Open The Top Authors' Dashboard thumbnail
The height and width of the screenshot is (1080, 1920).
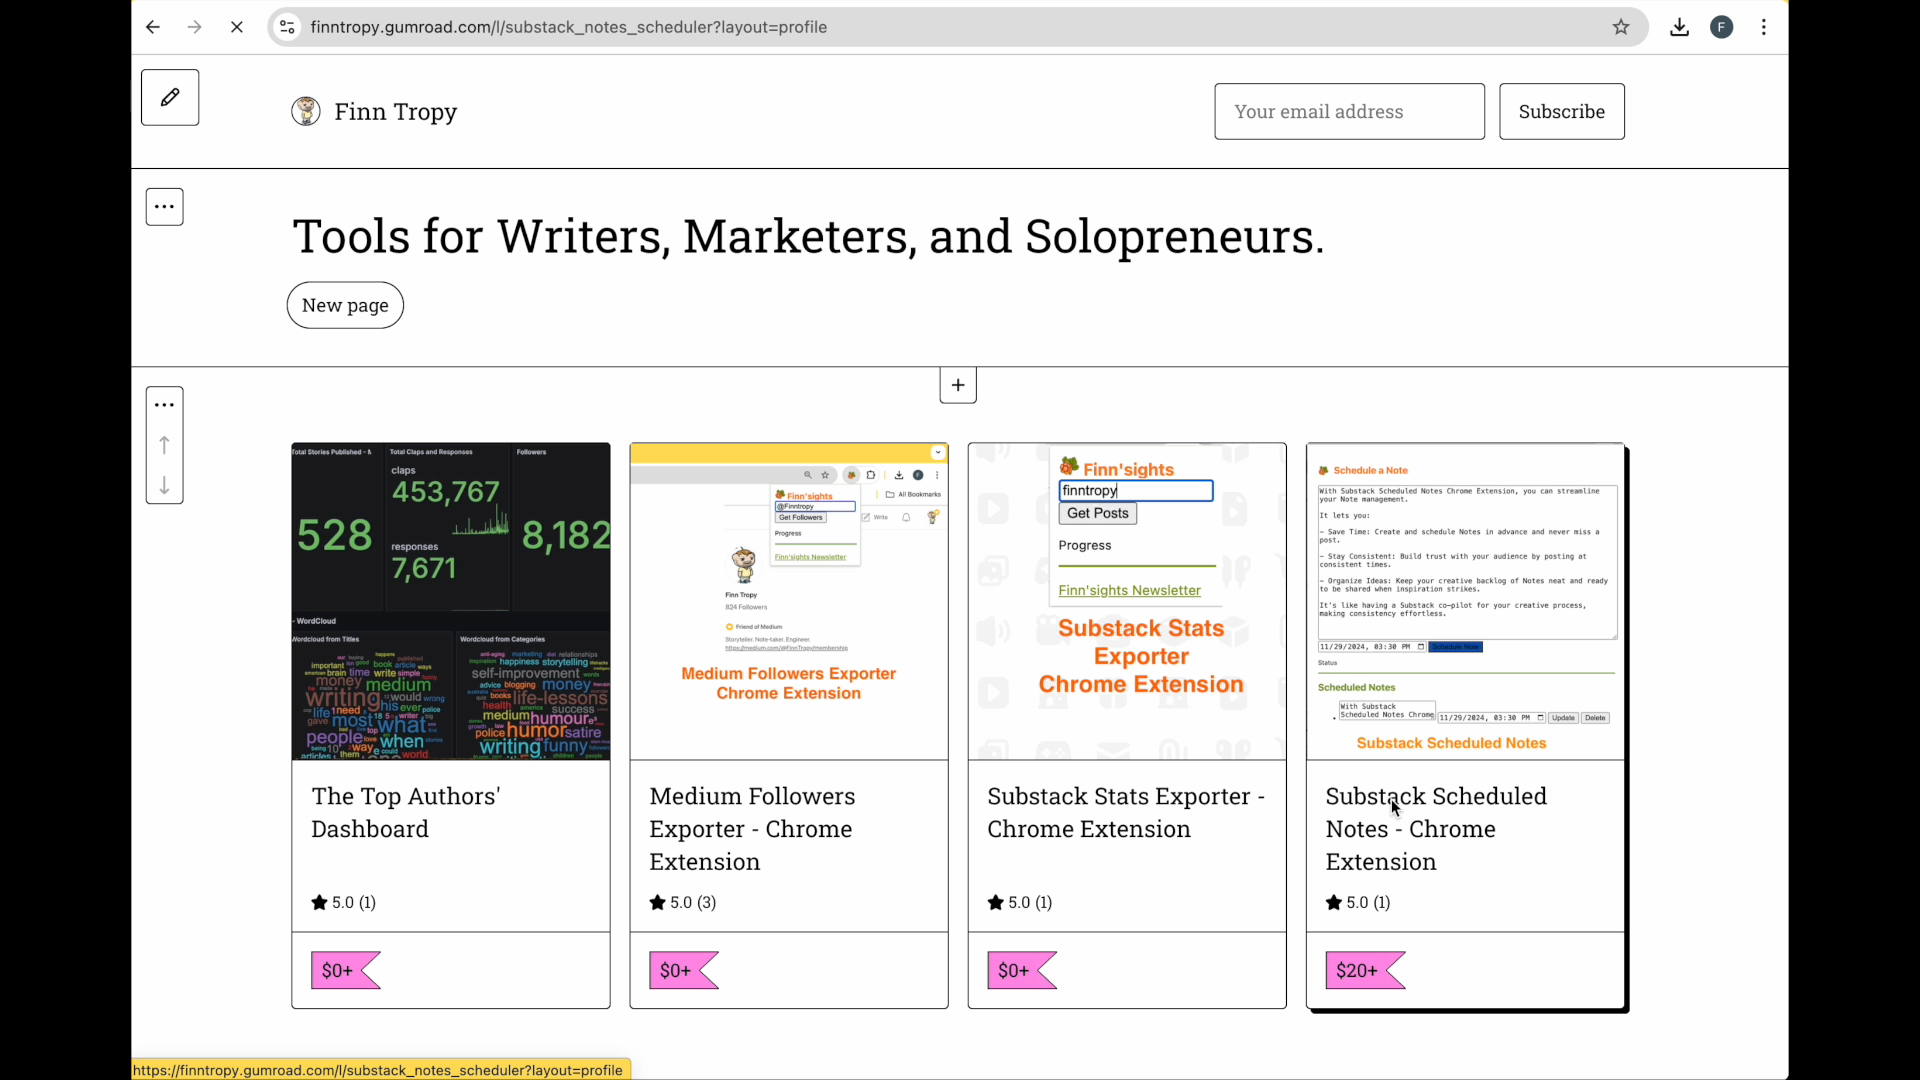(451, 601)
